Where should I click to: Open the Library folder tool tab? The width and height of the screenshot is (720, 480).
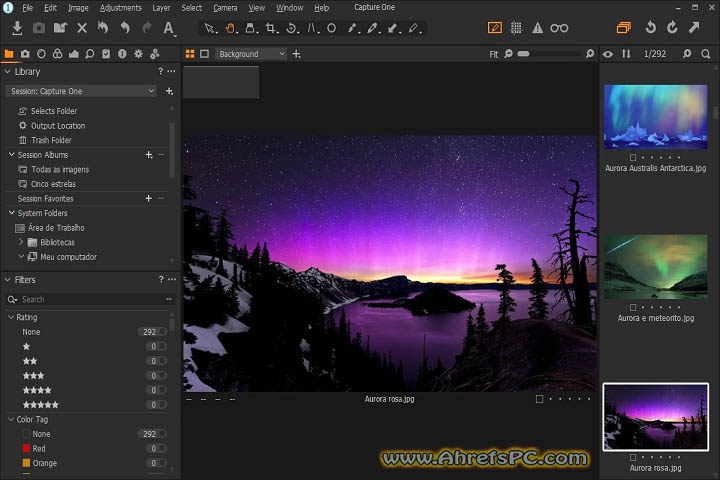[9, 54]
